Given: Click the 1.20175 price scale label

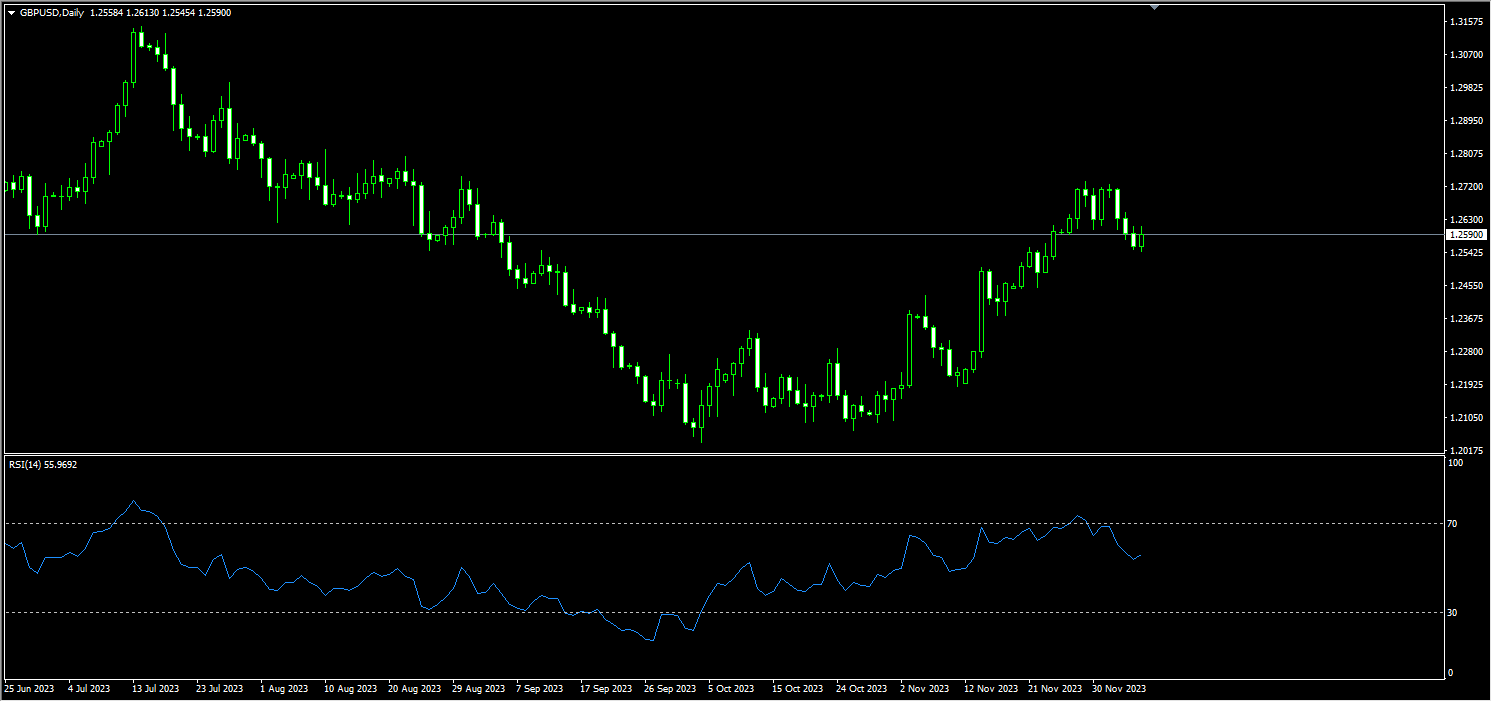Looking at the screenshot, I should [x=1465, y=450].
